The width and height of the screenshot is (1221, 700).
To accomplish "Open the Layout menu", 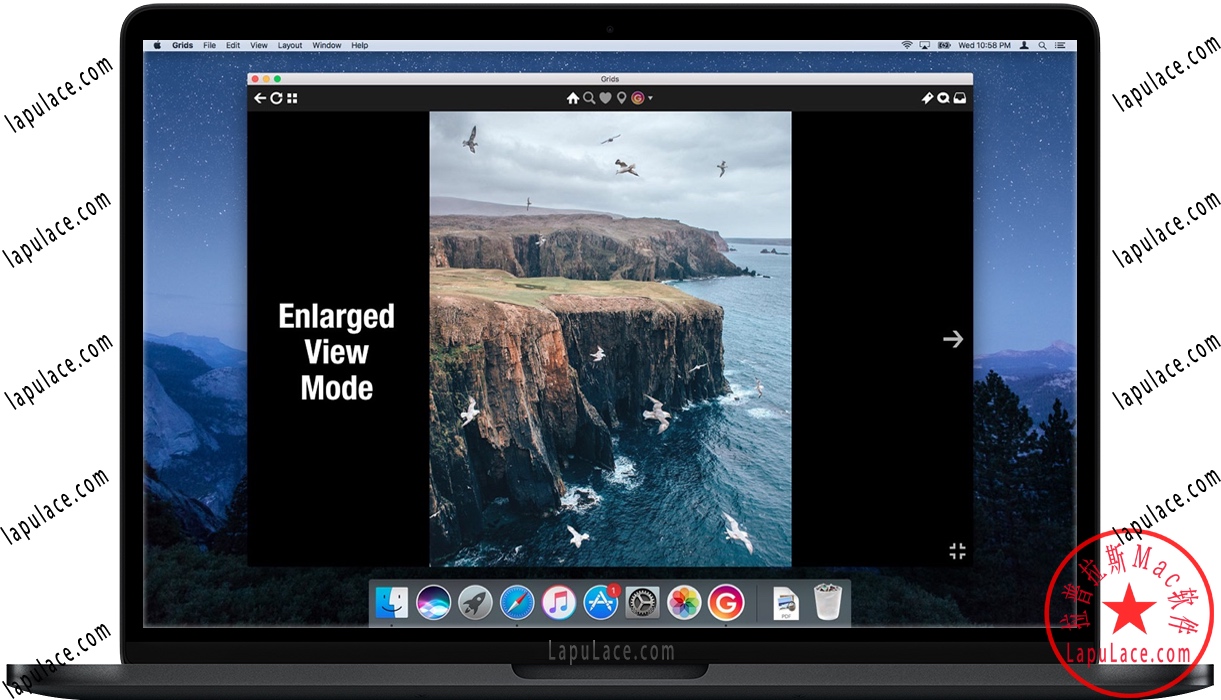I will [290, 45].
